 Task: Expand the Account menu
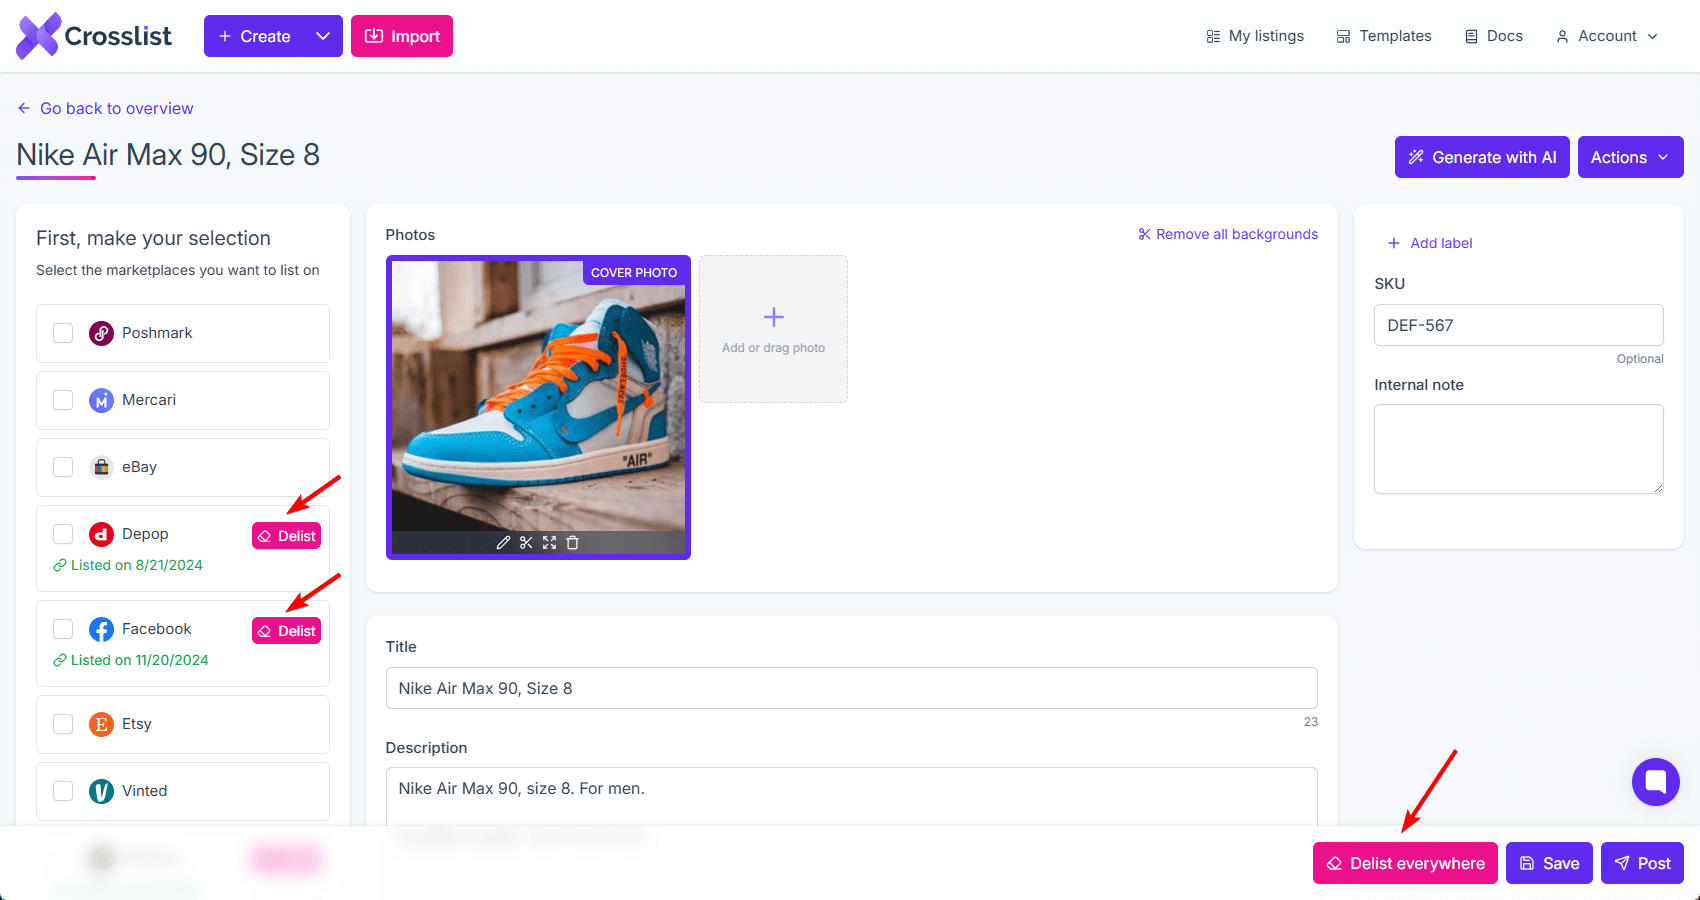(x=1607, y=36)
